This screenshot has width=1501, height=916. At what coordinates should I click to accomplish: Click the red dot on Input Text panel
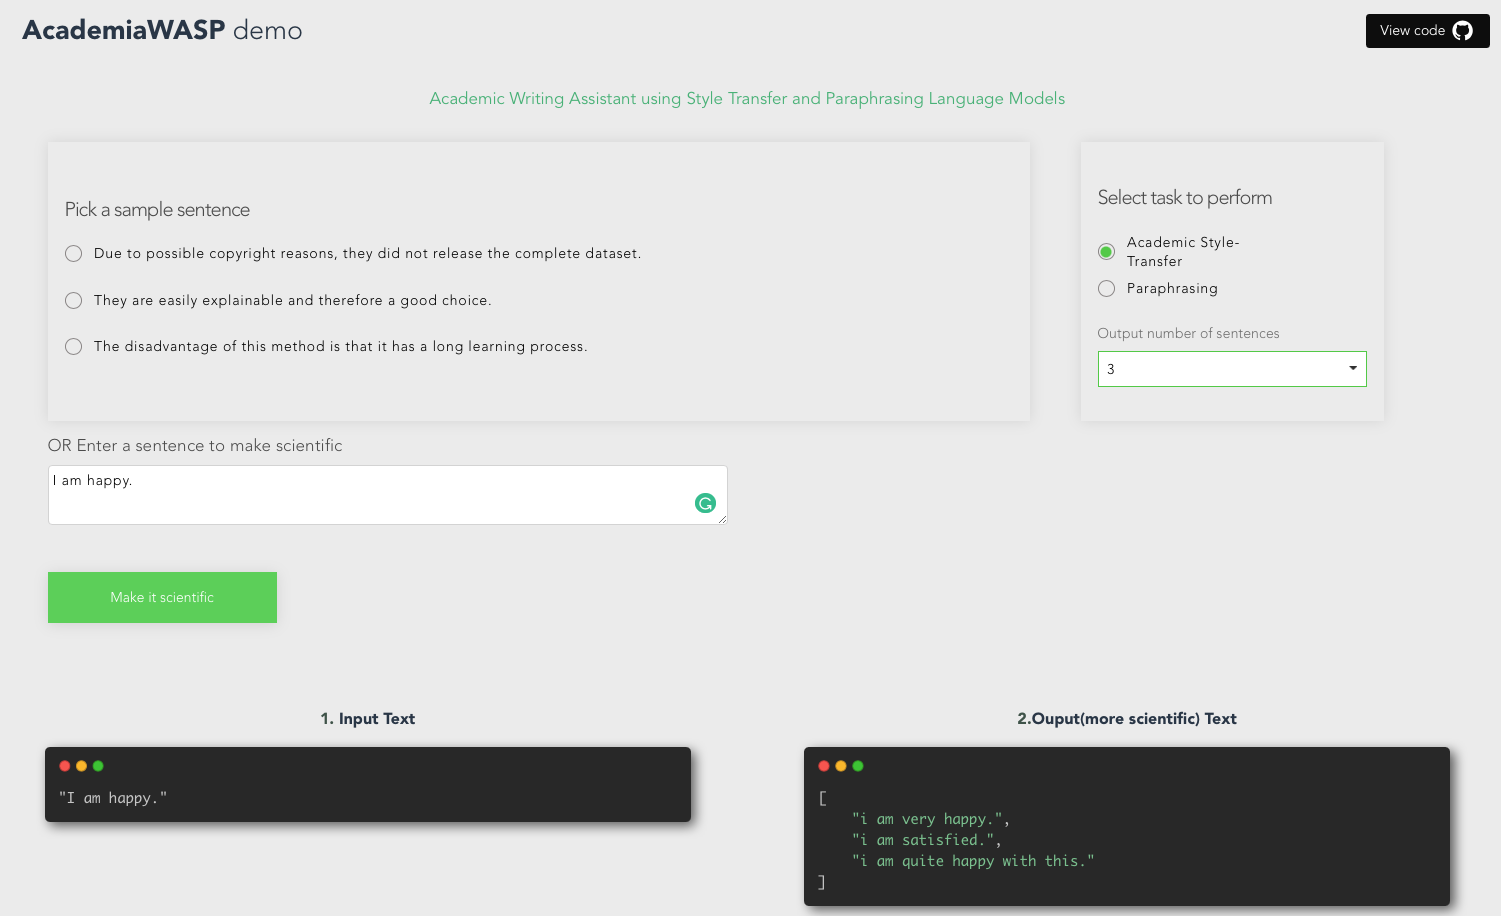[65, 766]
